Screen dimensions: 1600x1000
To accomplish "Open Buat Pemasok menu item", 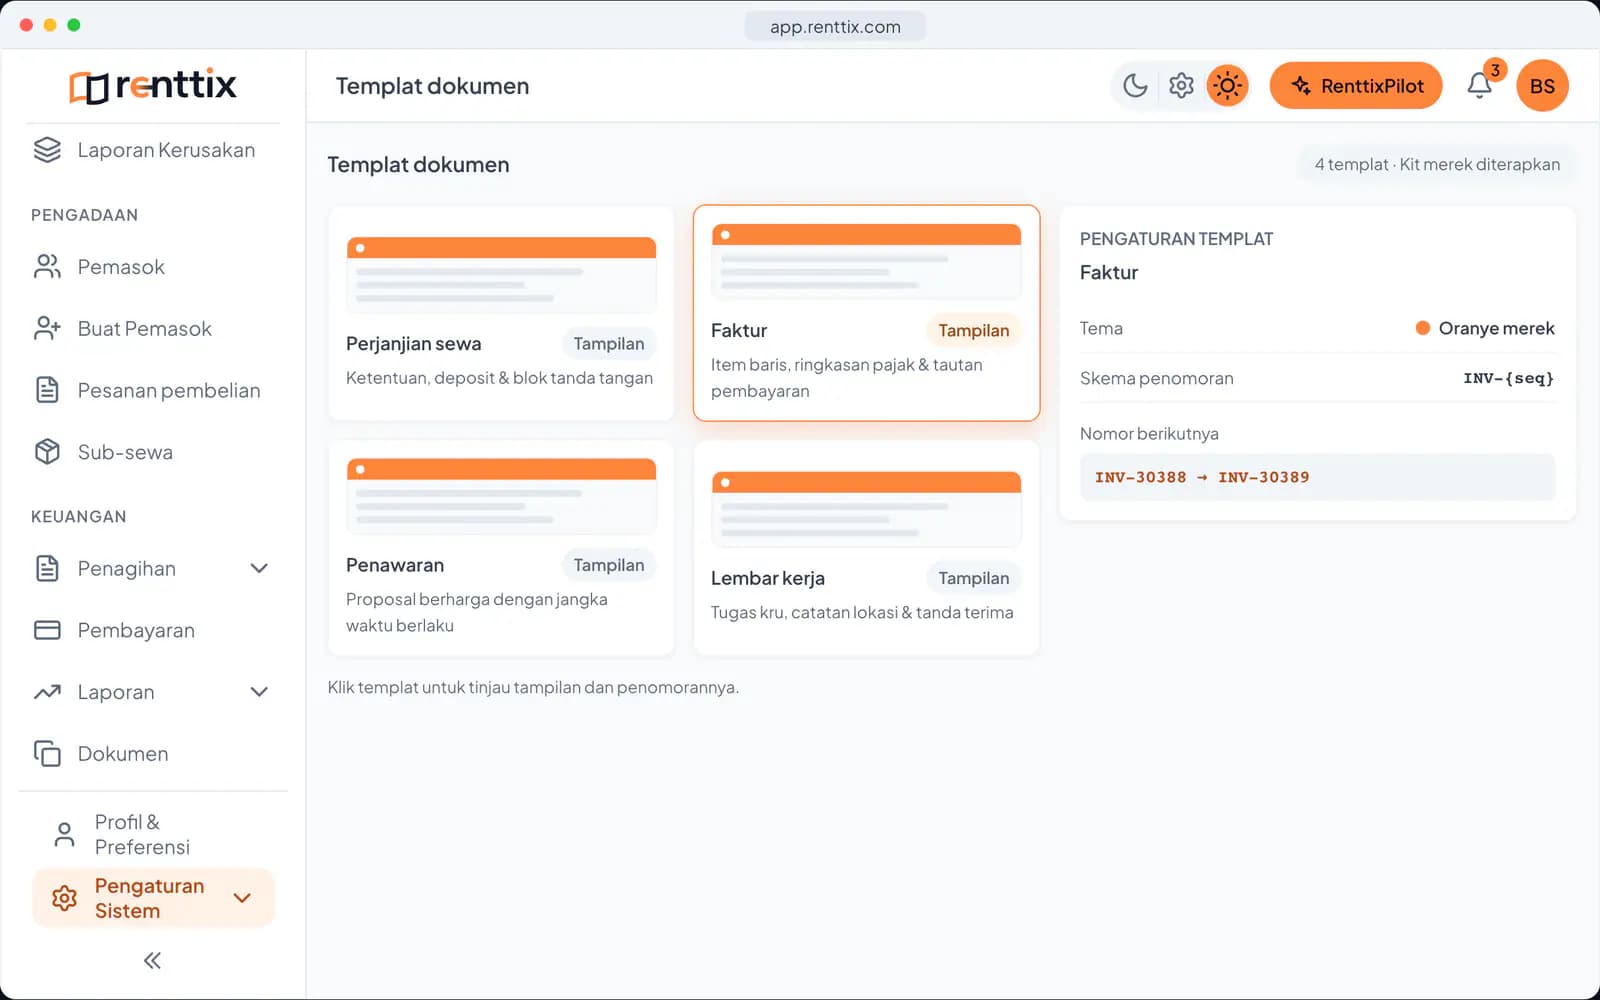I will click(152, 328).
